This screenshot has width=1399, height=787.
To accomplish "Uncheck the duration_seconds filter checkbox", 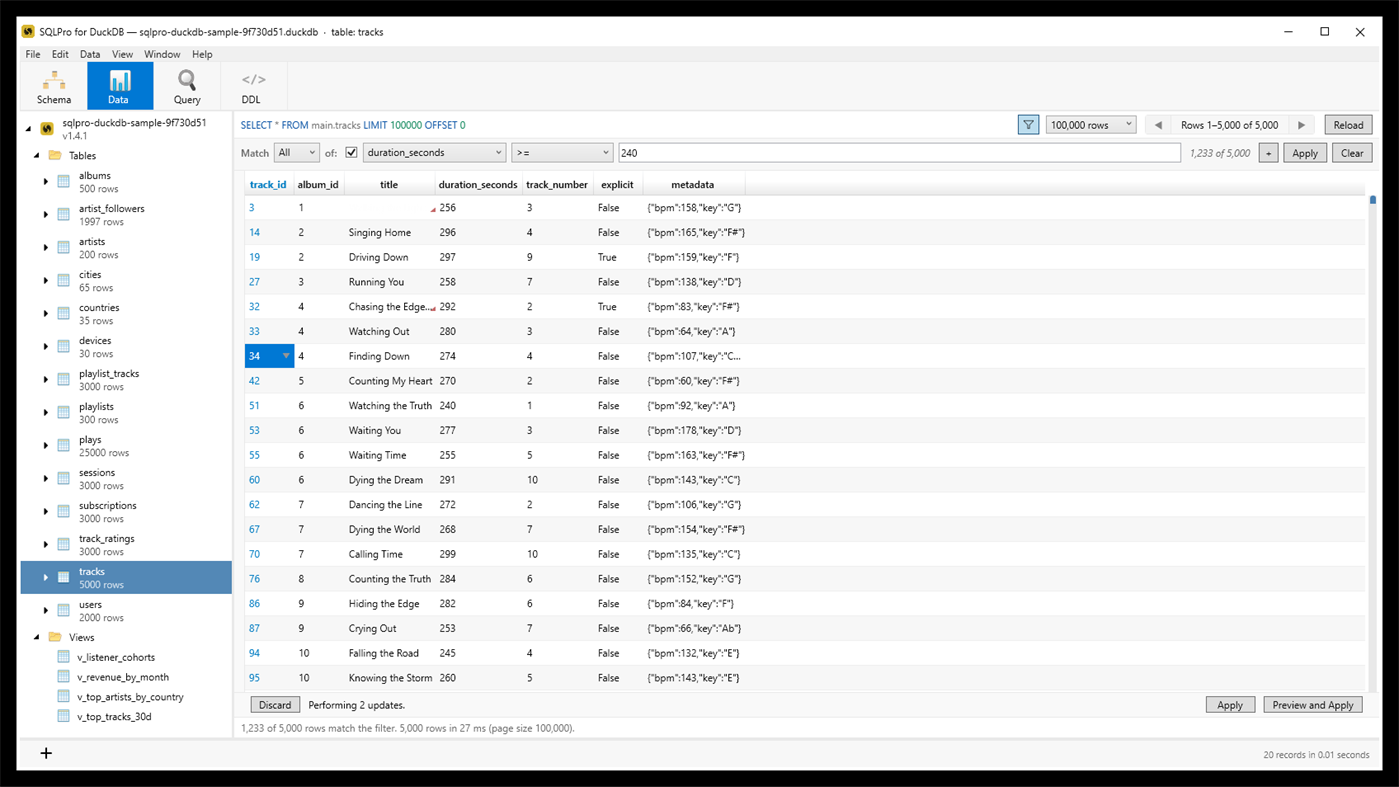I will [351, 153].
